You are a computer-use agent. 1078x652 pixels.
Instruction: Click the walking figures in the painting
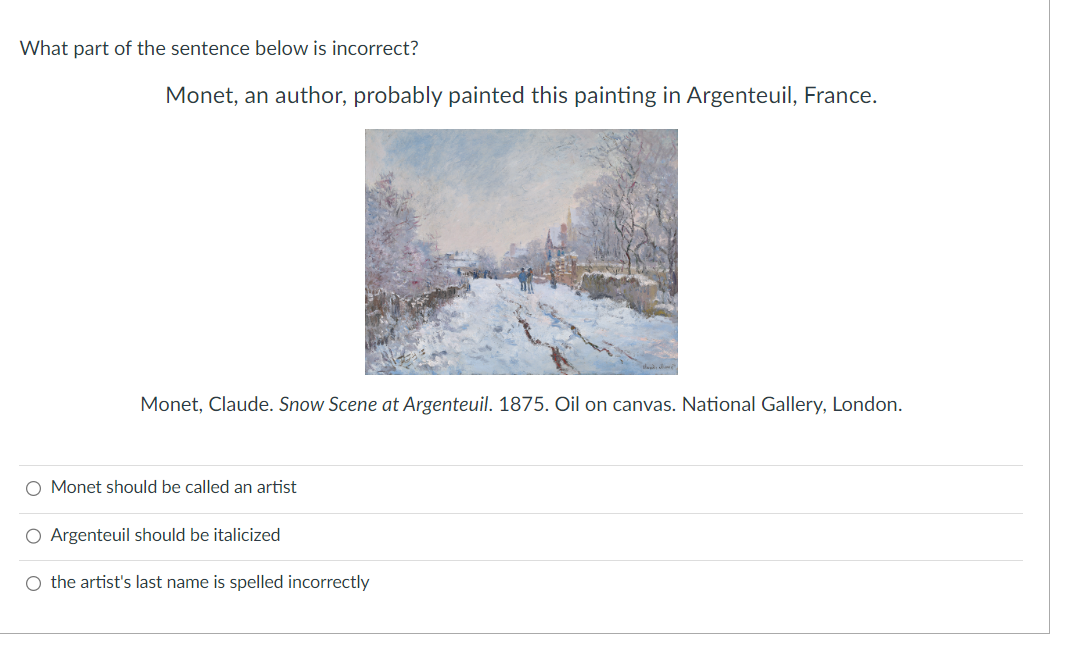click(525, 279)
